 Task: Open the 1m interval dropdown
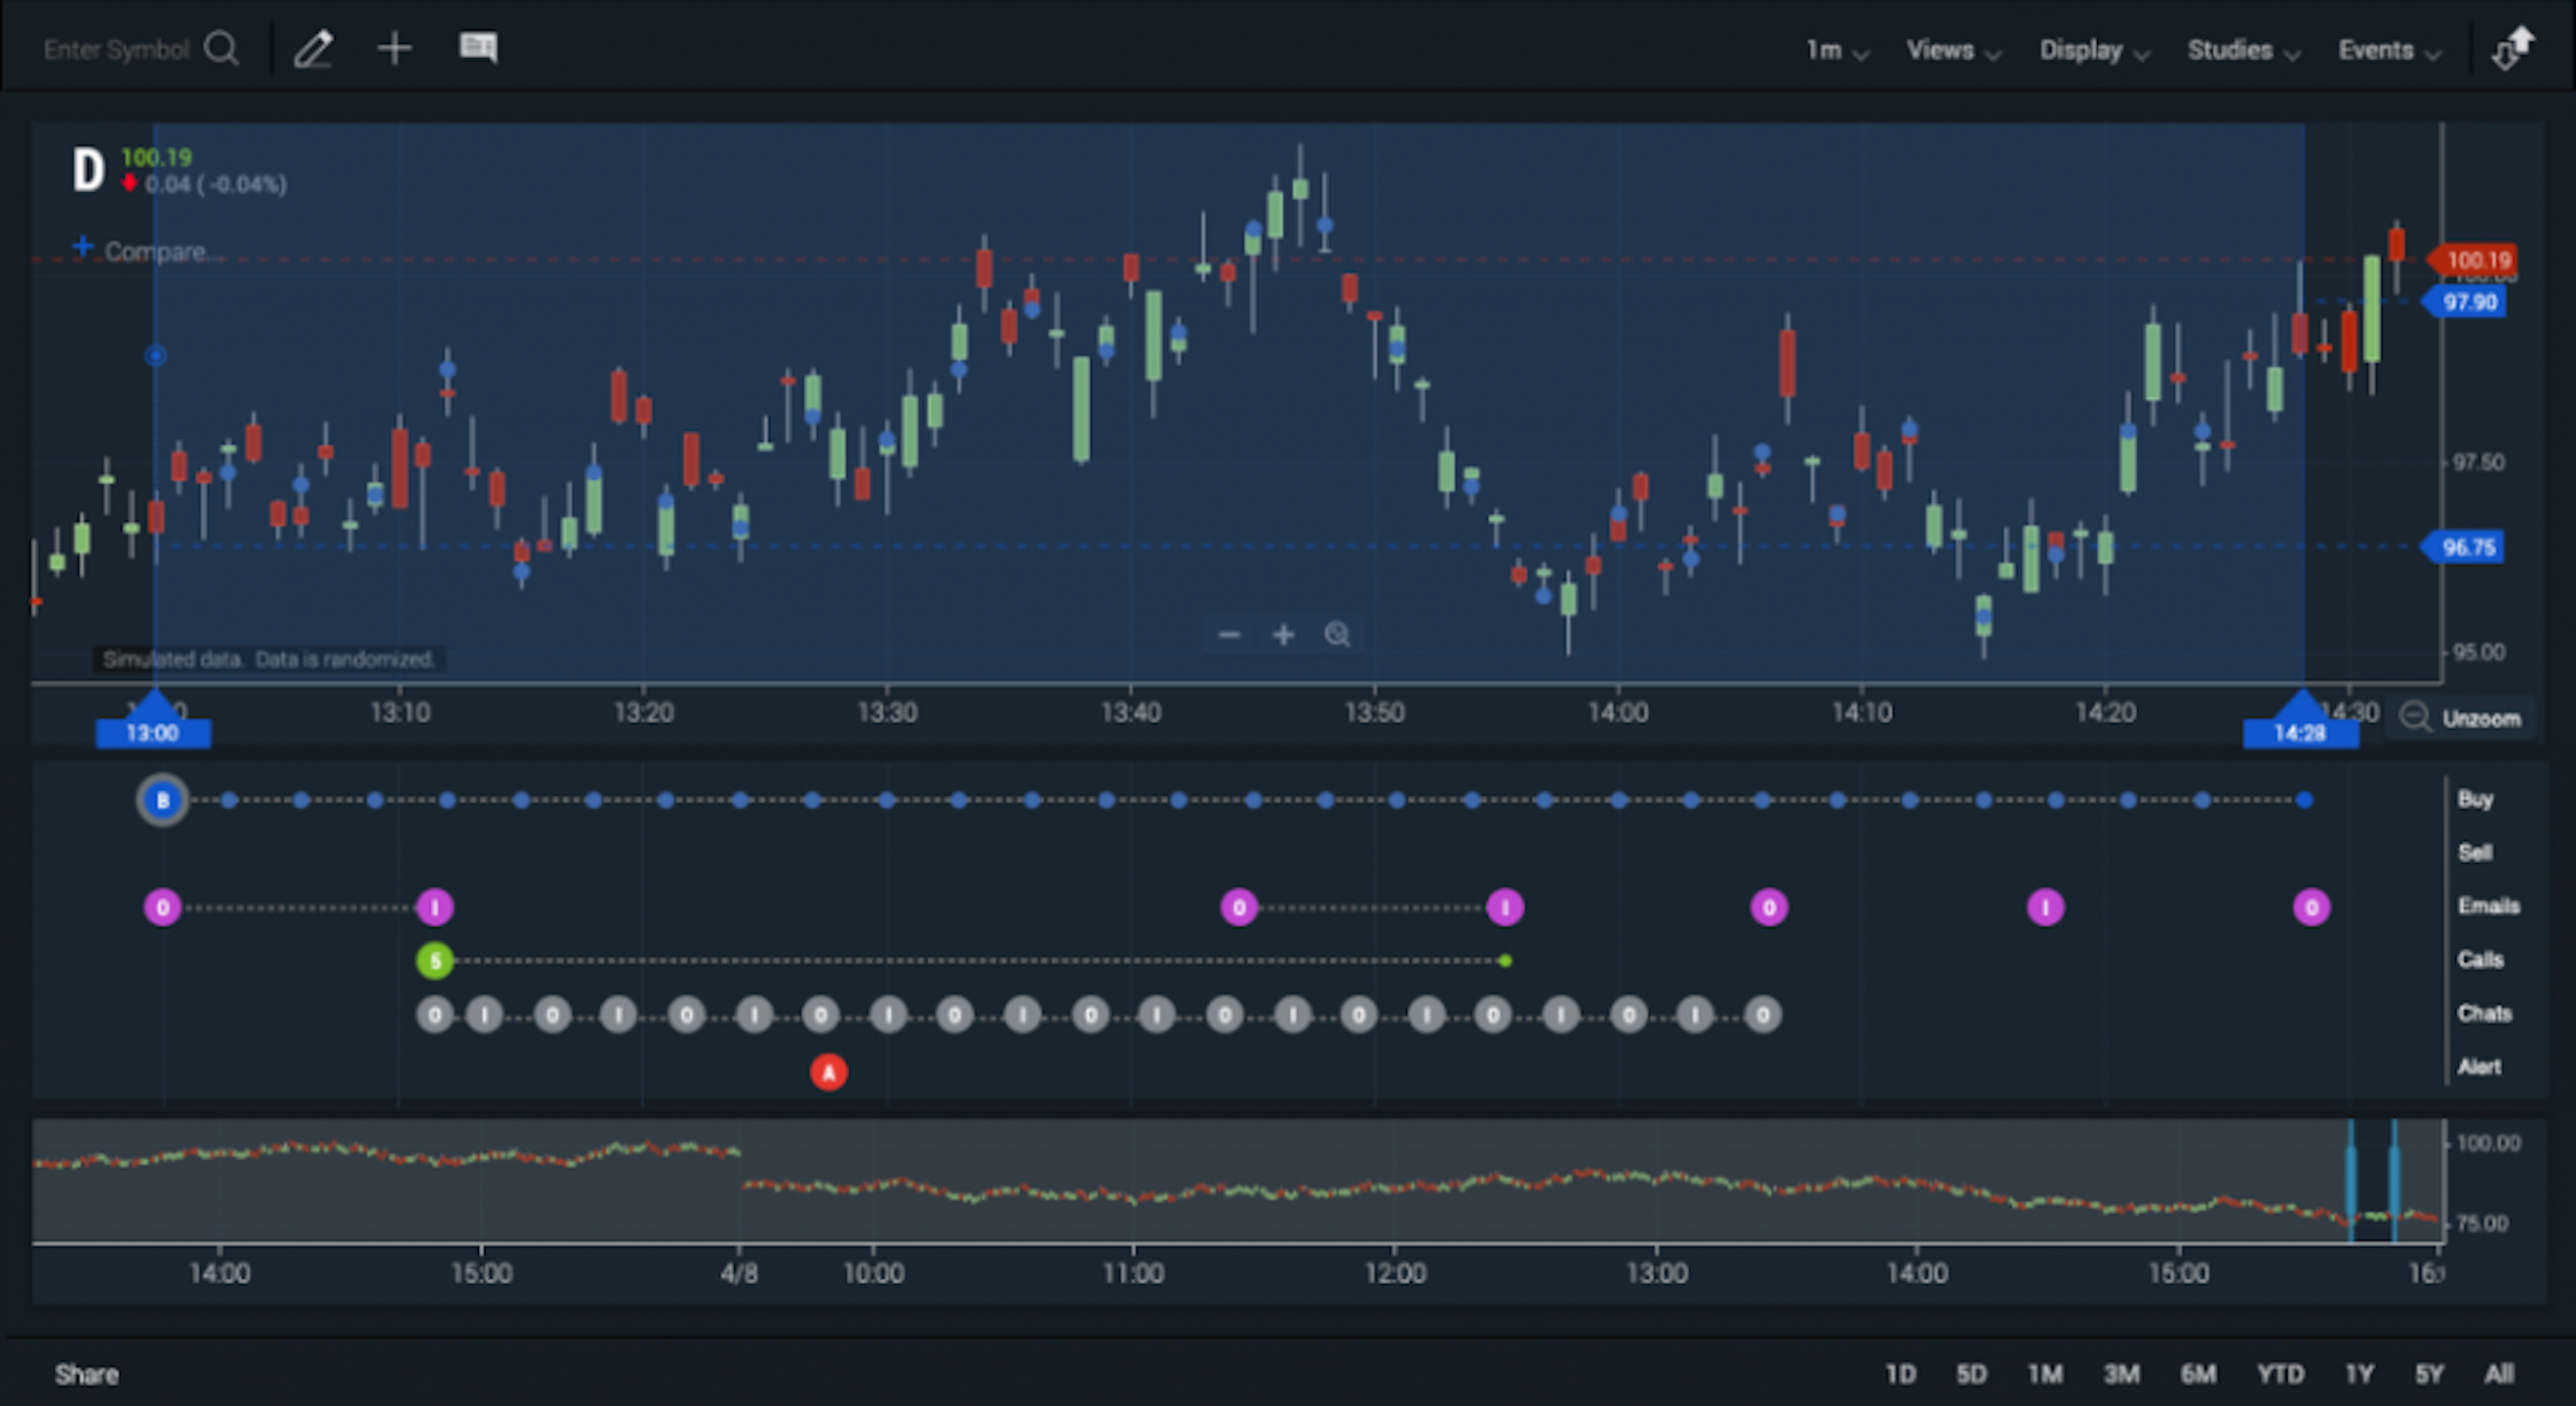coord(1836,51)
